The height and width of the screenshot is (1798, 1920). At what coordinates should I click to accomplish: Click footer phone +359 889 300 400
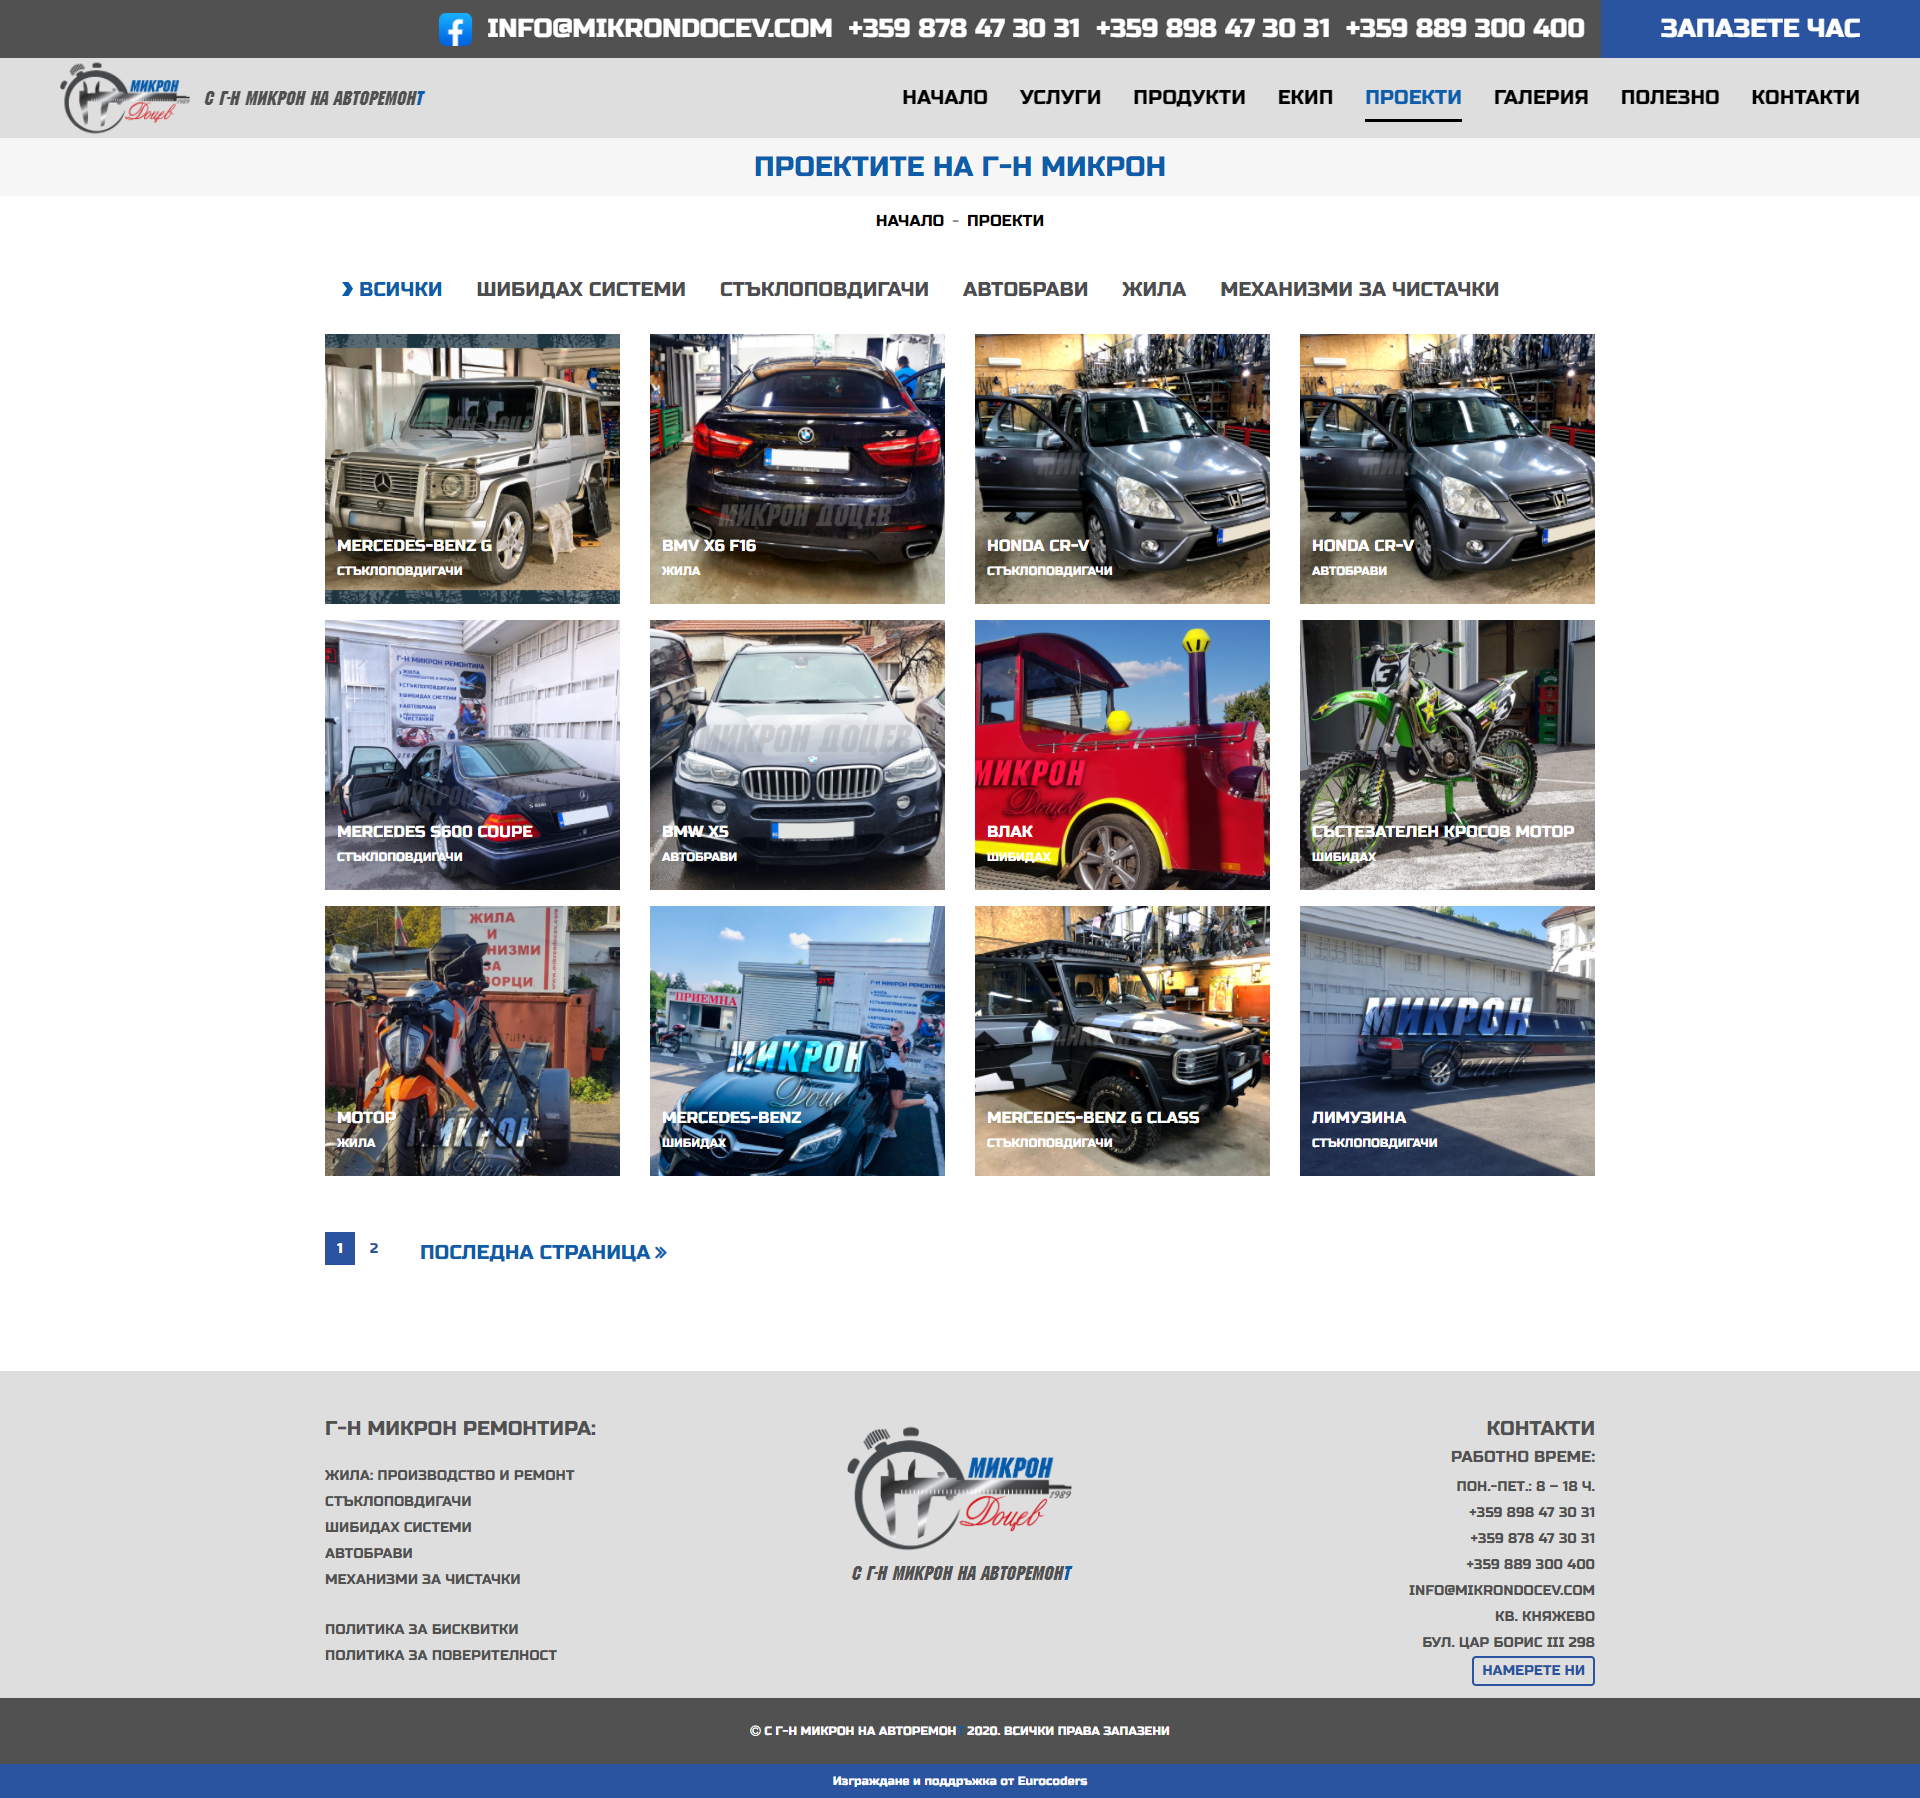pyautogui.click(x=1531, y=1564)
